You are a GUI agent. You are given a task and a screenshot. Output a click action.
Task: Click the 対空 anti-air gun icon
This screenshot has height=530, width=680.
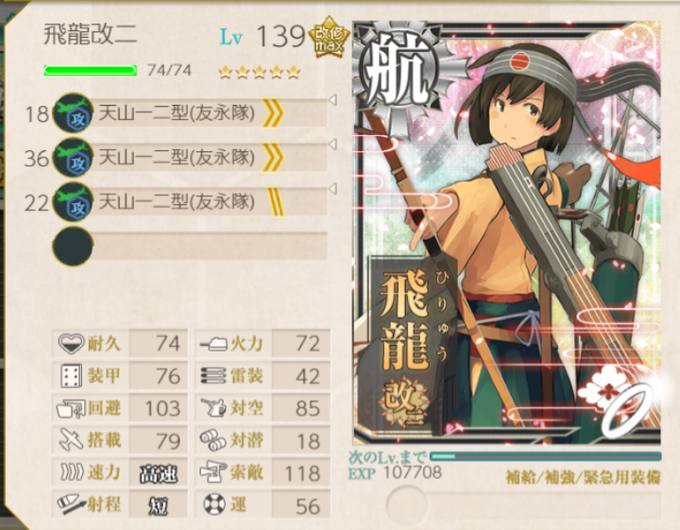tap(213, 407)
